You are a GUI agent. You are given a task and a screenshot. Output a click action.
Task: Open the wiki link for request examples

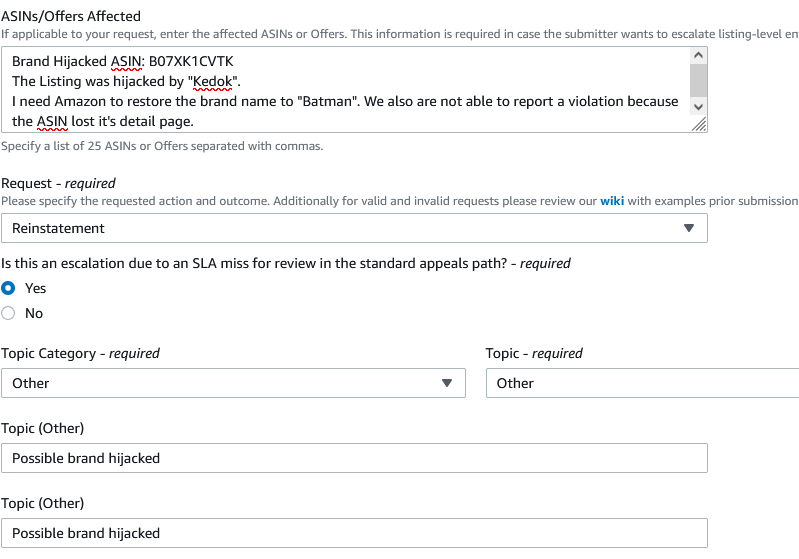click(611, 201)
